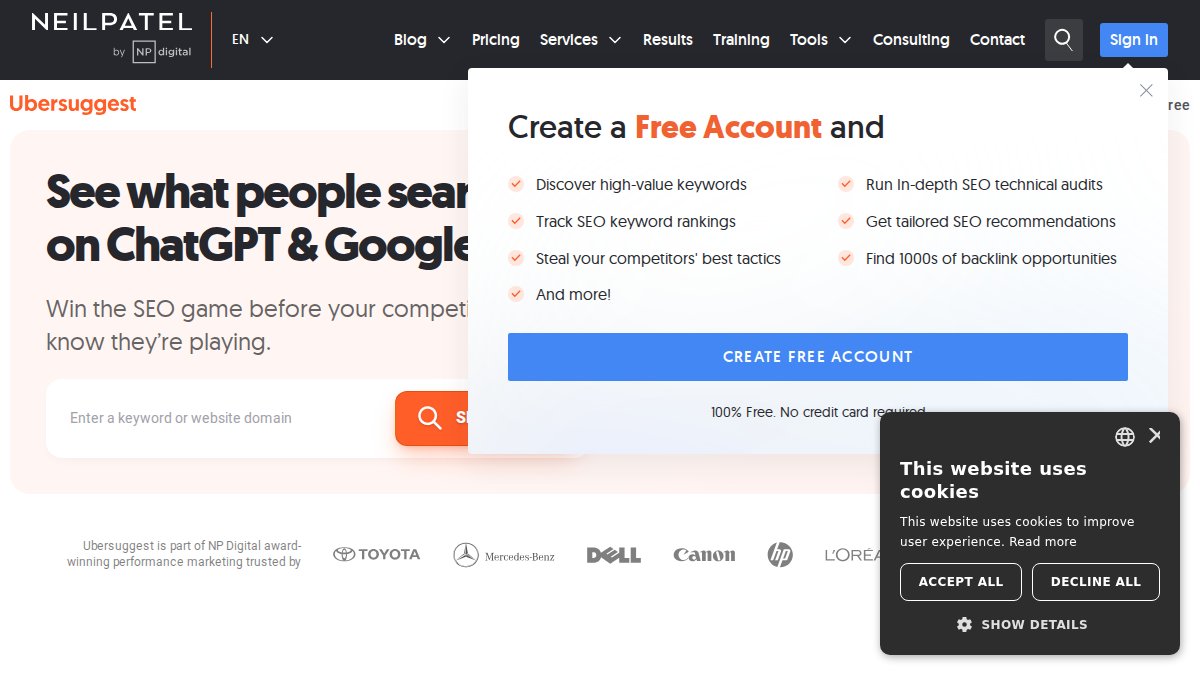Expand the Services dropdown
1200x675 pixels.
pos(580,40)
